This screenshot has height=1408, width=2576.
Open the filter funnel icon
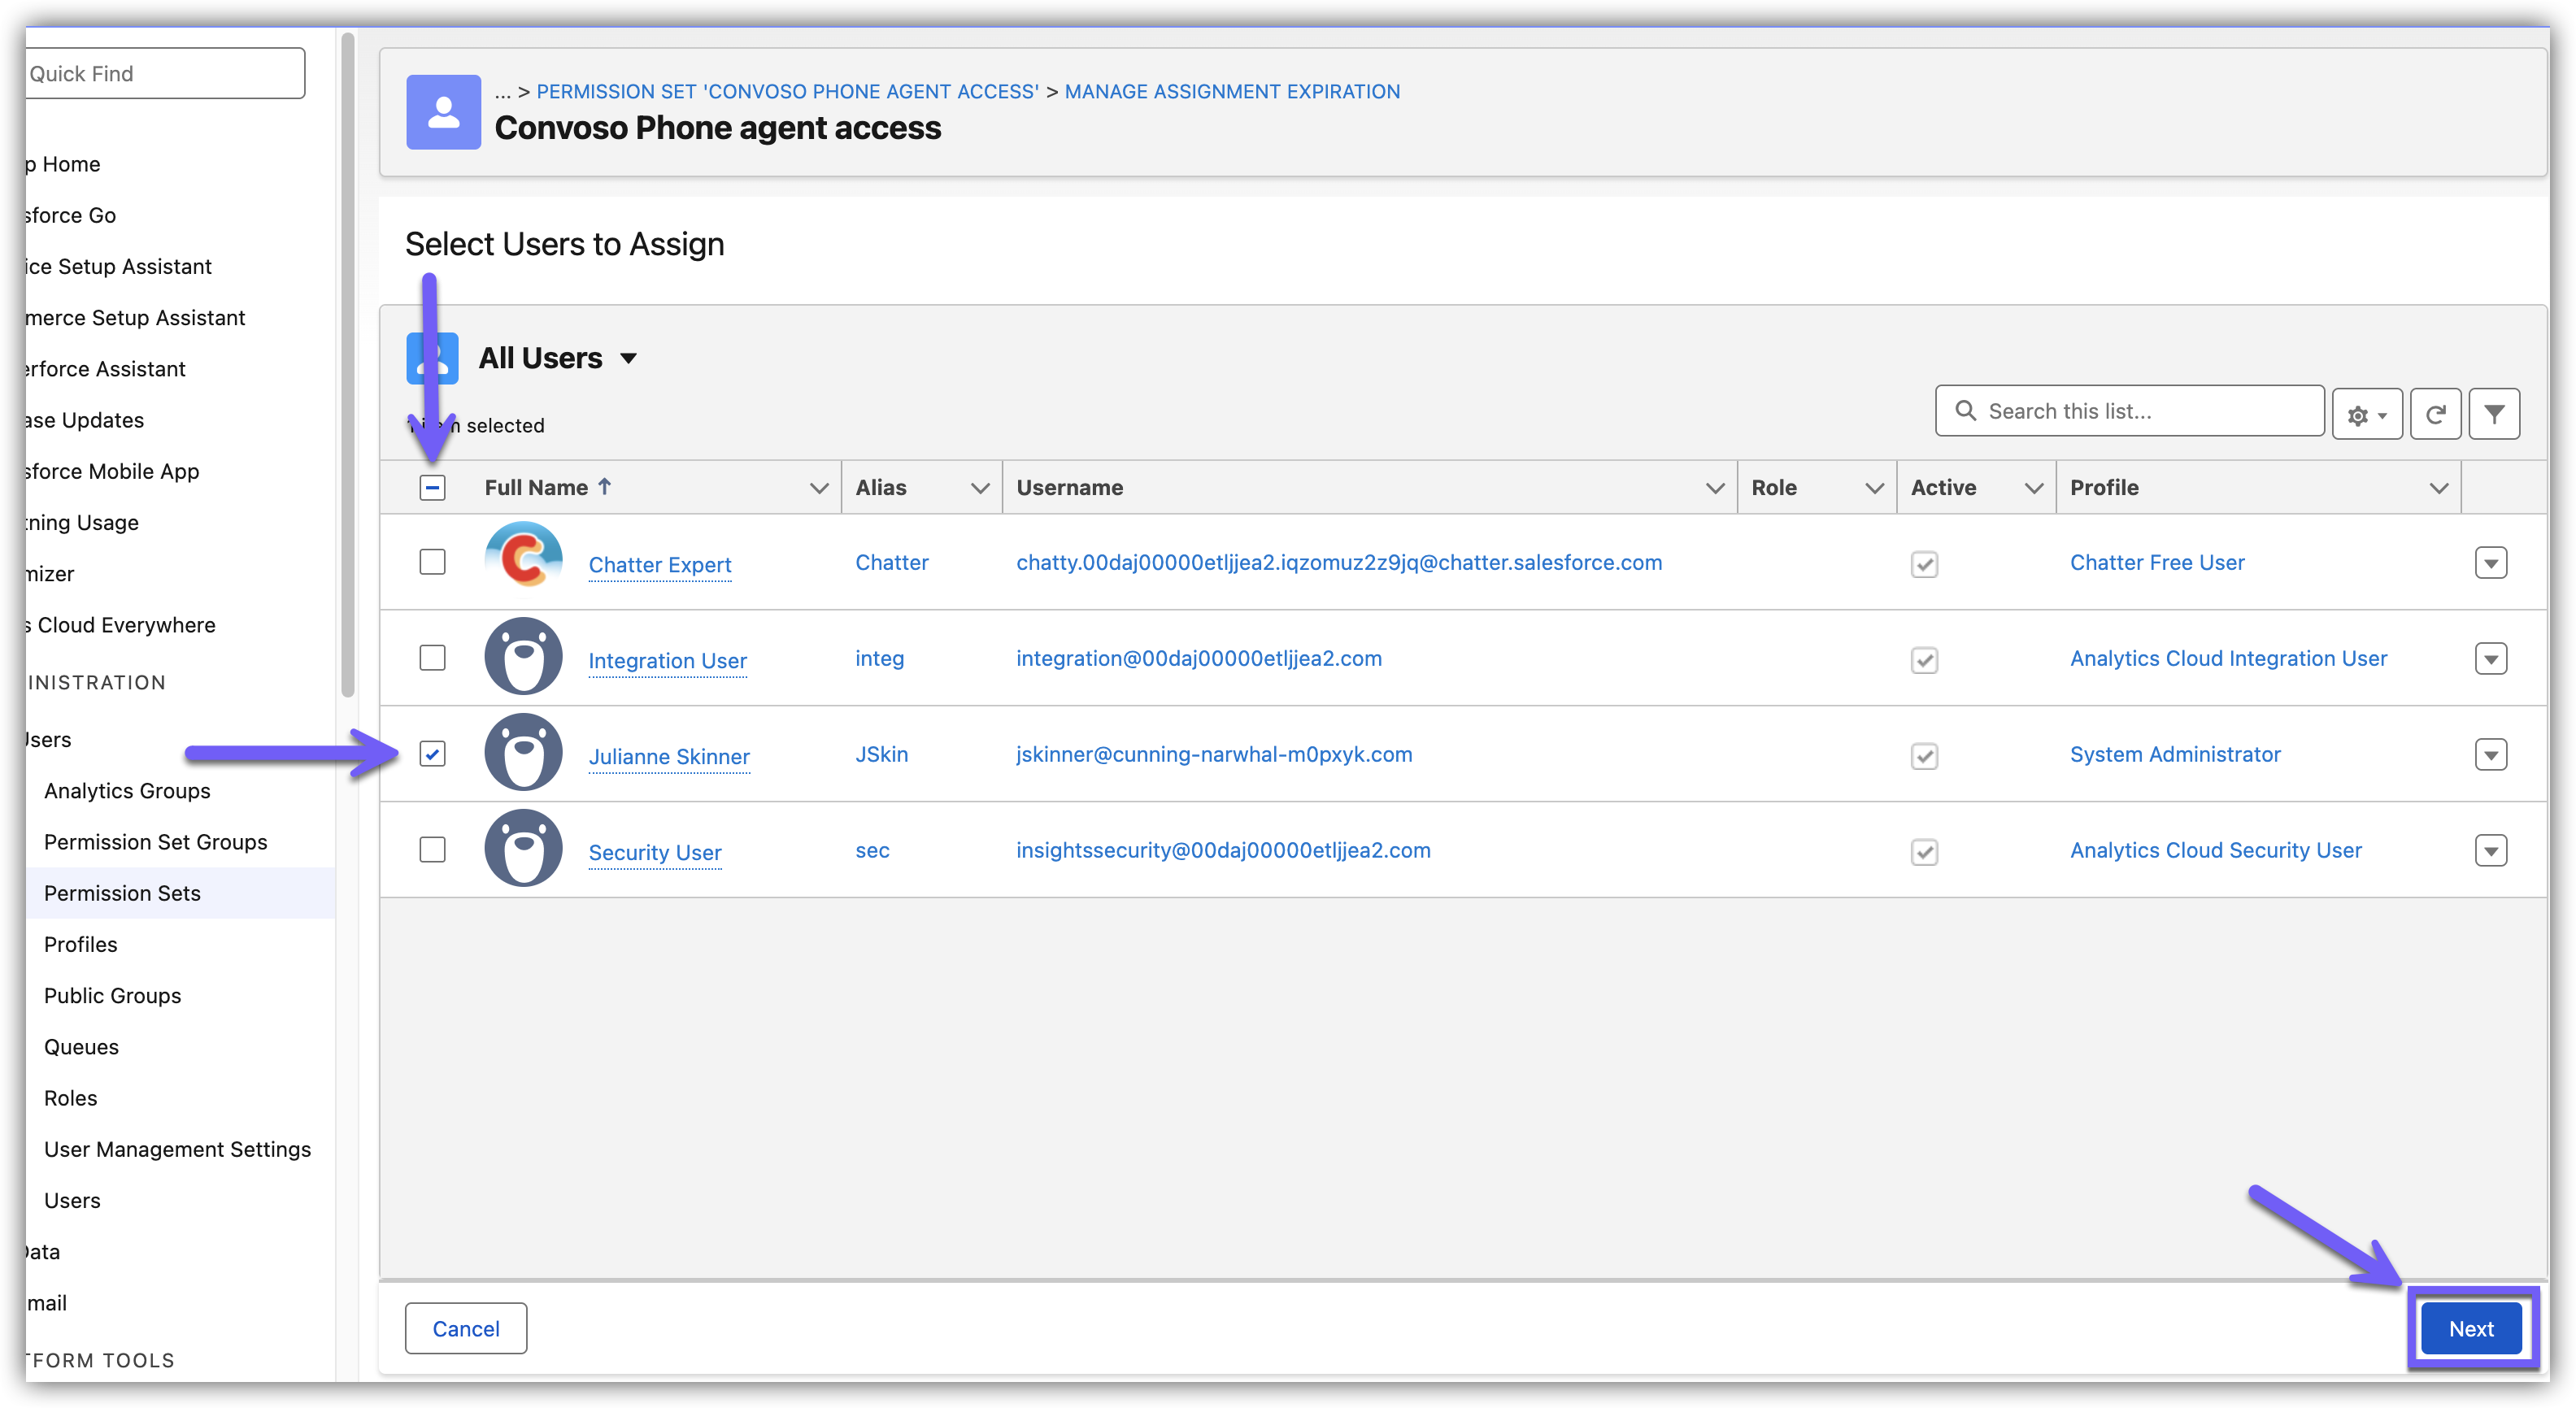coord(2494,414)
